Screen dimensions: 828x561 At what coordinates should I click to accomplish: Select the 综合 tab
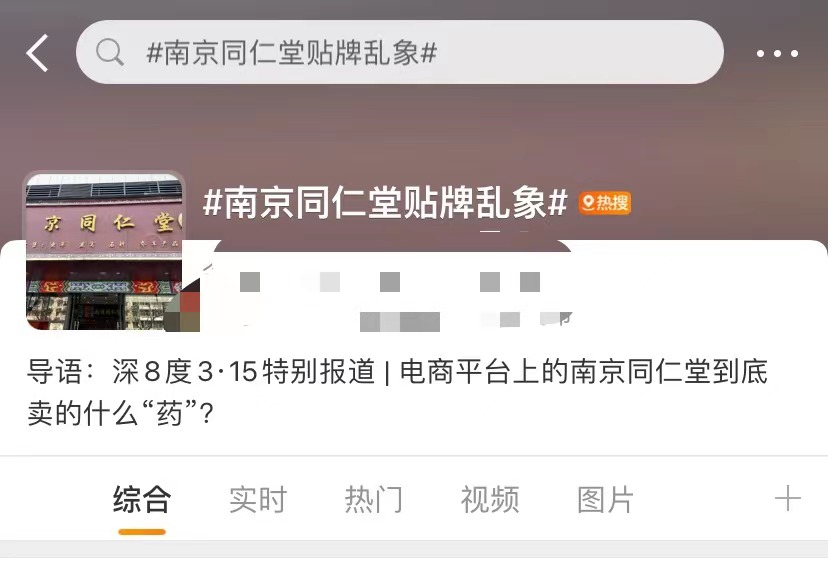[x=142, y=499]
